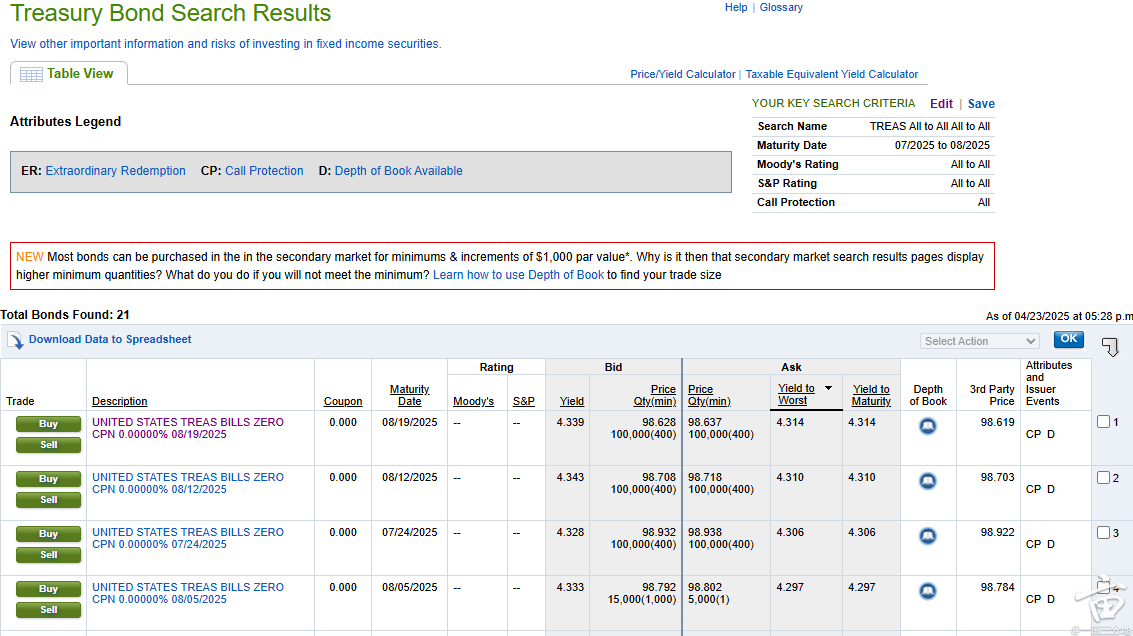The width and height of the screenshot is (1133, 636).
Task: Open Depth of Book icon for 08/12/2025 bill
Action: (928, 481)
